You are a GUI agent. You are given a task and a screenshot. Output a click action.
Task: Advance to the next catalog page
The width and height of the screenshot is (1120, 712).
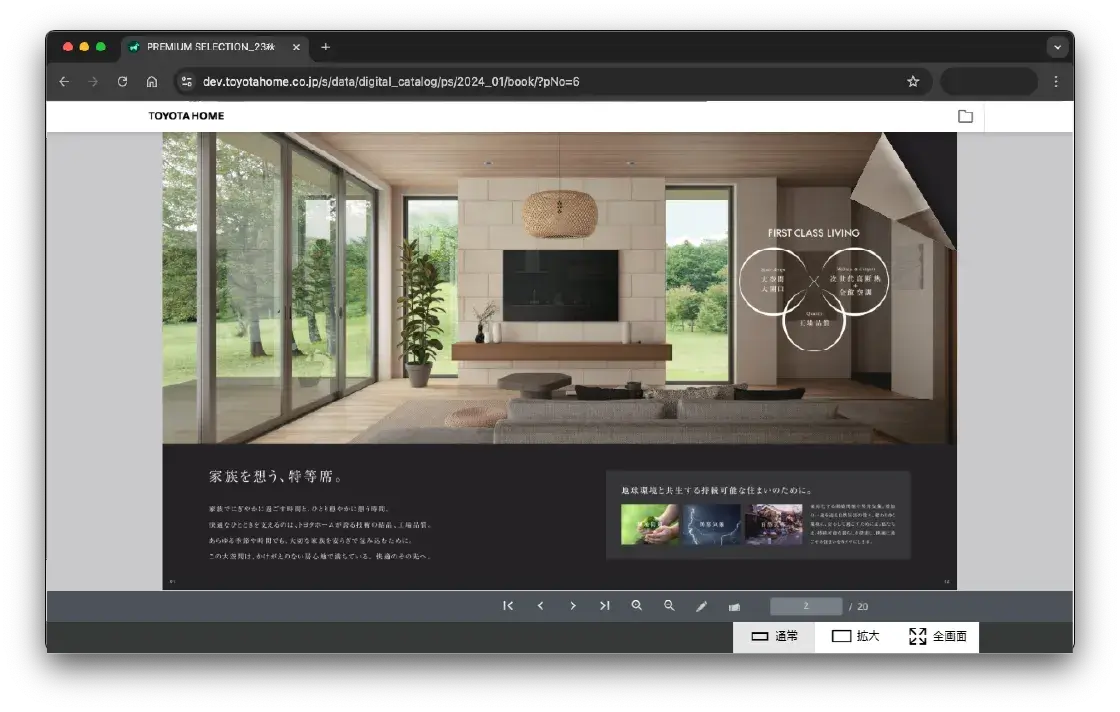[573, 606]
